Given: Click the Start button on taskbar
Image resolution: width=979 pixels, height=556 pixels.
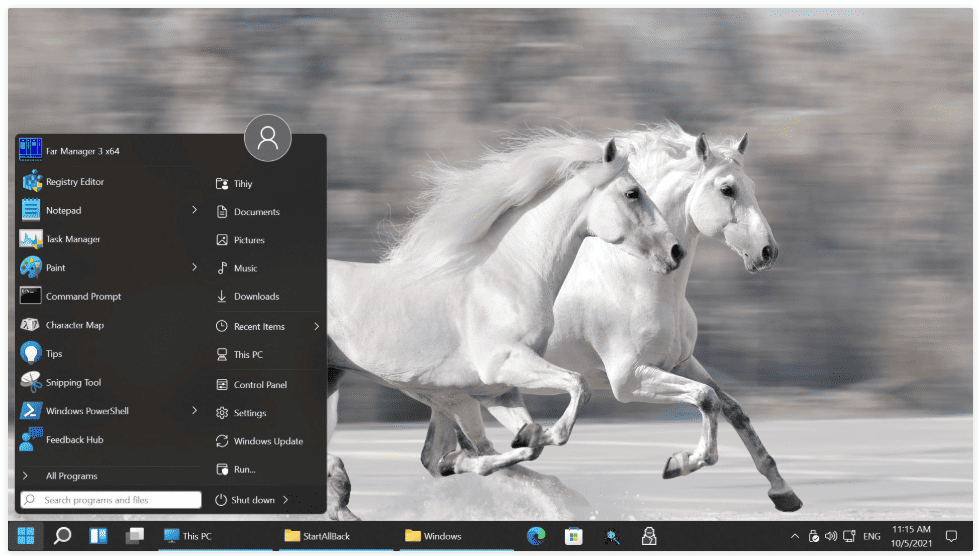Looking at the screenshot, I should coord(26,536).
